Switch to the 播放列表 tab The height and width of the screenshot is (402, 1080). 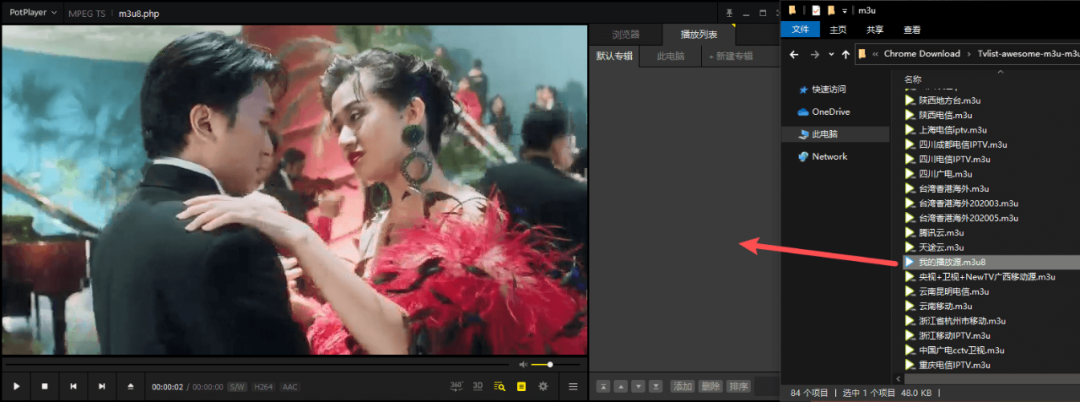(x=698, y=34)
